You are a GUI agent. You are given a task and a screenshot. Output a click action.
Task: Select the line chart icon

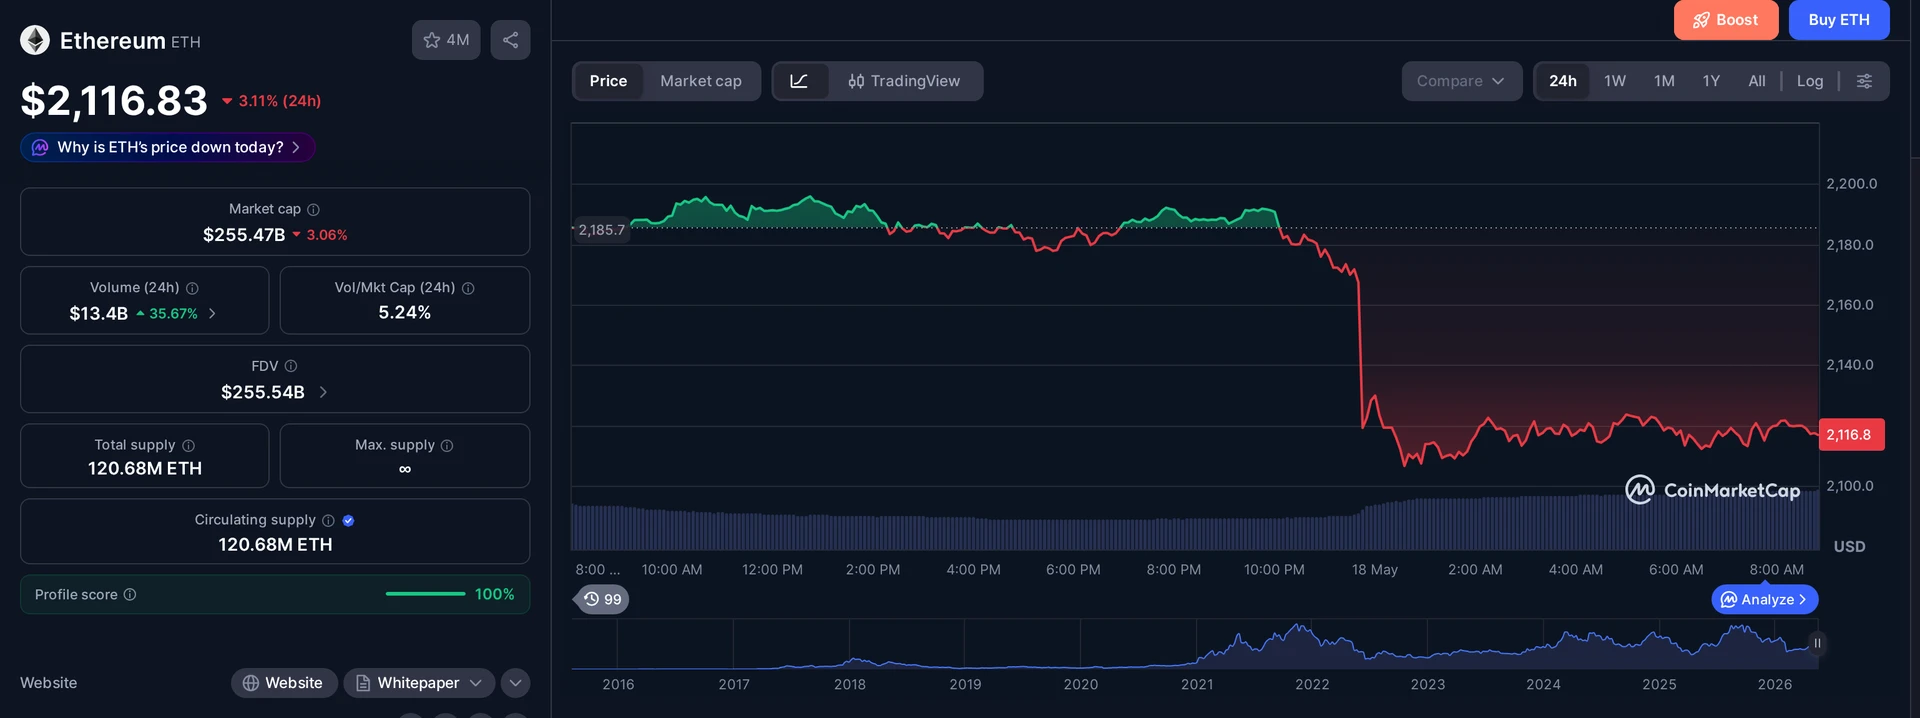(x=800, y=81)
